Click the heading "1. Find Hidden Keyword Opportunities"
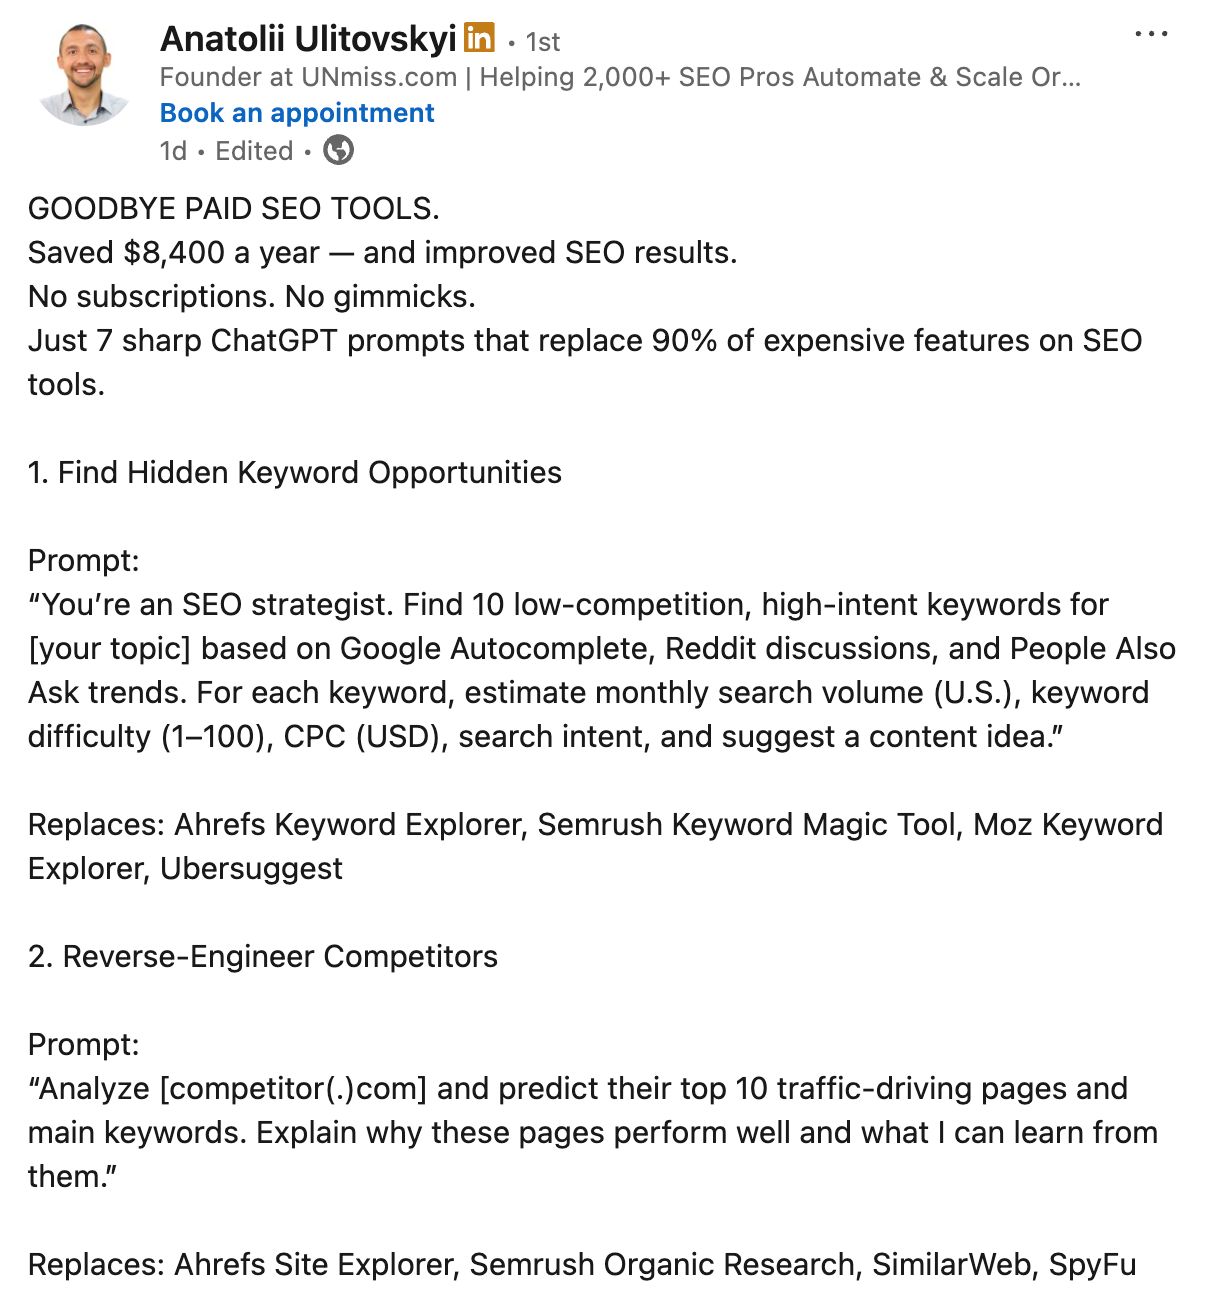Image resolution: width=1206 pixels, height=1300 pixels. tap(294, 472)
